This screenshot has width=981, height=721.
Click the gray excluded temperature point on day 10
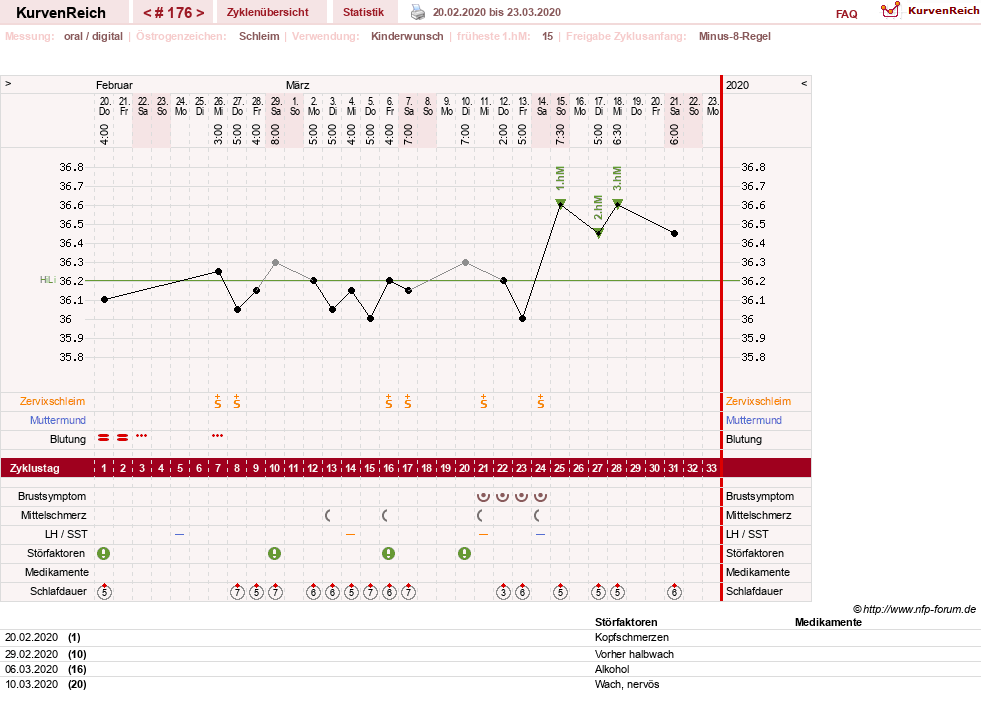(275, 262)
